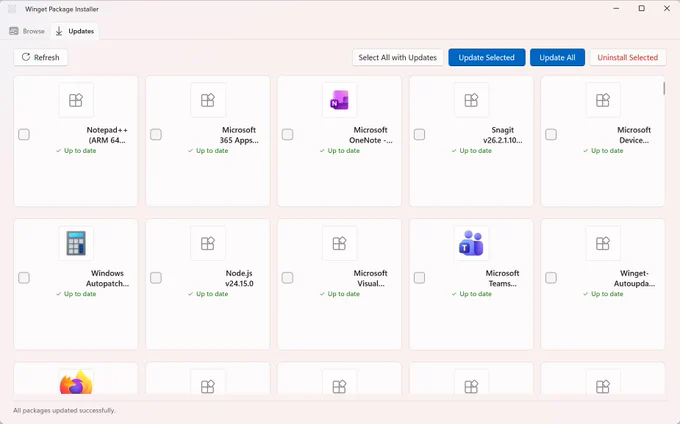The width and height of the screenshot is (680, 424).
Task: Click the Microsoft Device package icon
Action: tap(603, 100)
